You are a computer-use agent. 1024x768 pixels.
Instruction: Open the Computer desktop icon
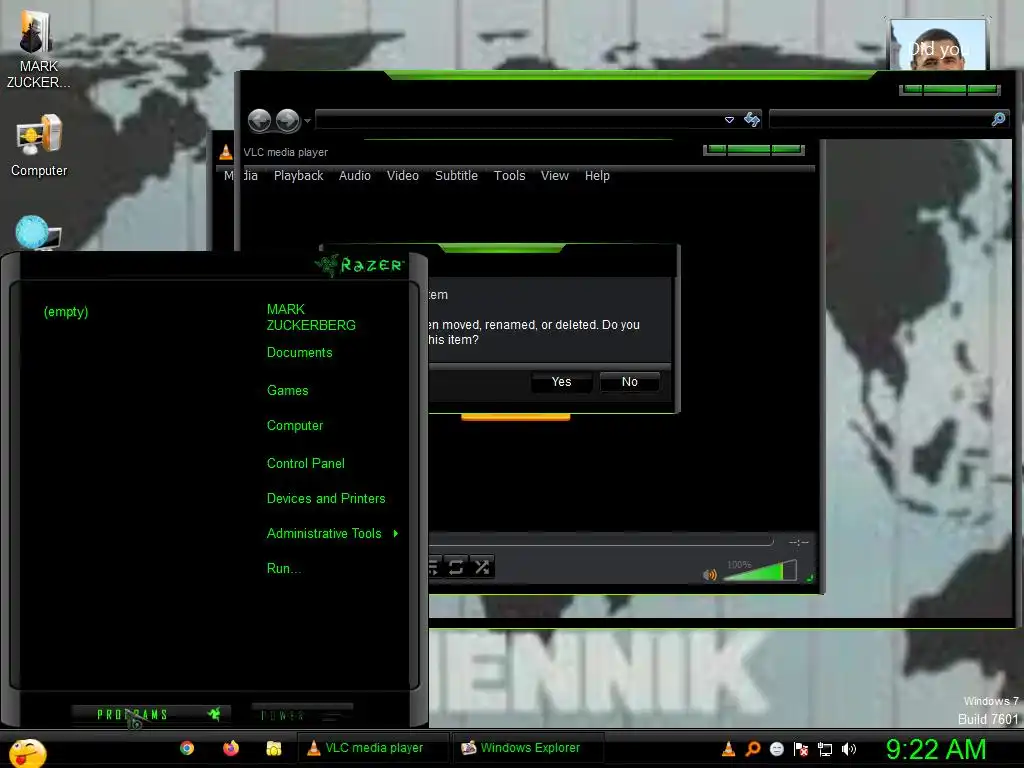pos(39,146)
